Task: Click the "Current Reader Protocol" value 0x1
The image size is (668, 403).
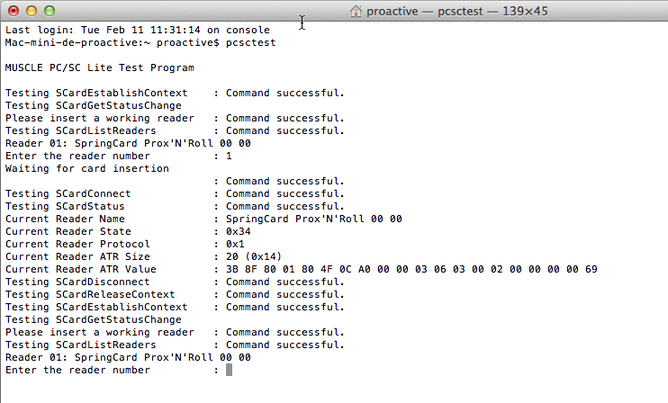Action: (235, 244)
